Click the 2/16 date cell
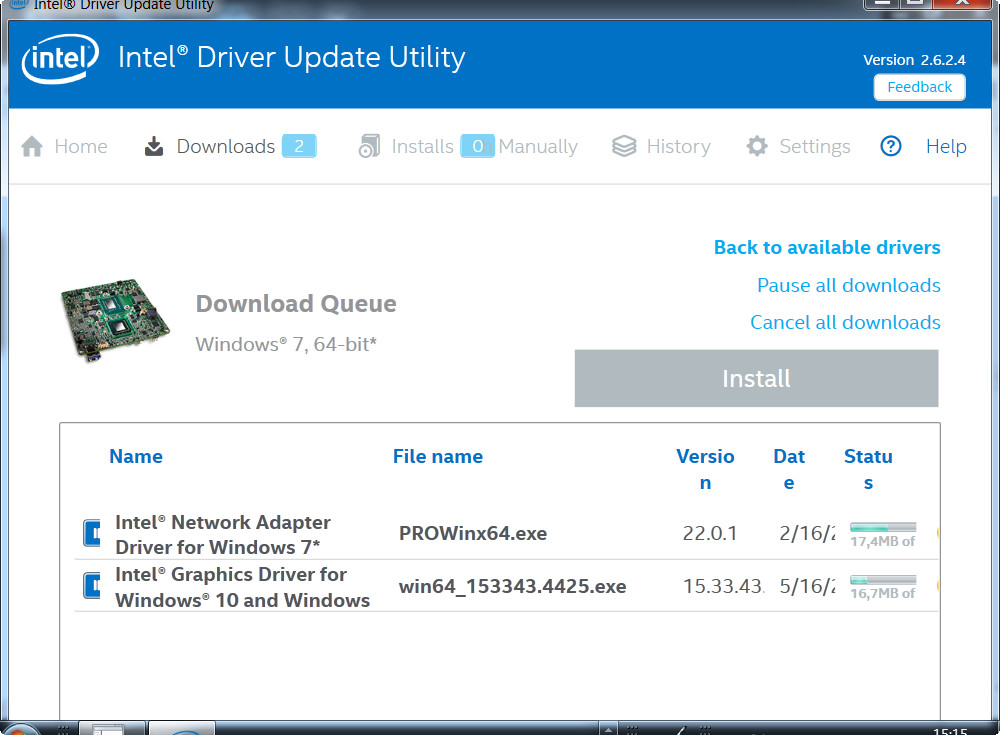 (807, 533)
